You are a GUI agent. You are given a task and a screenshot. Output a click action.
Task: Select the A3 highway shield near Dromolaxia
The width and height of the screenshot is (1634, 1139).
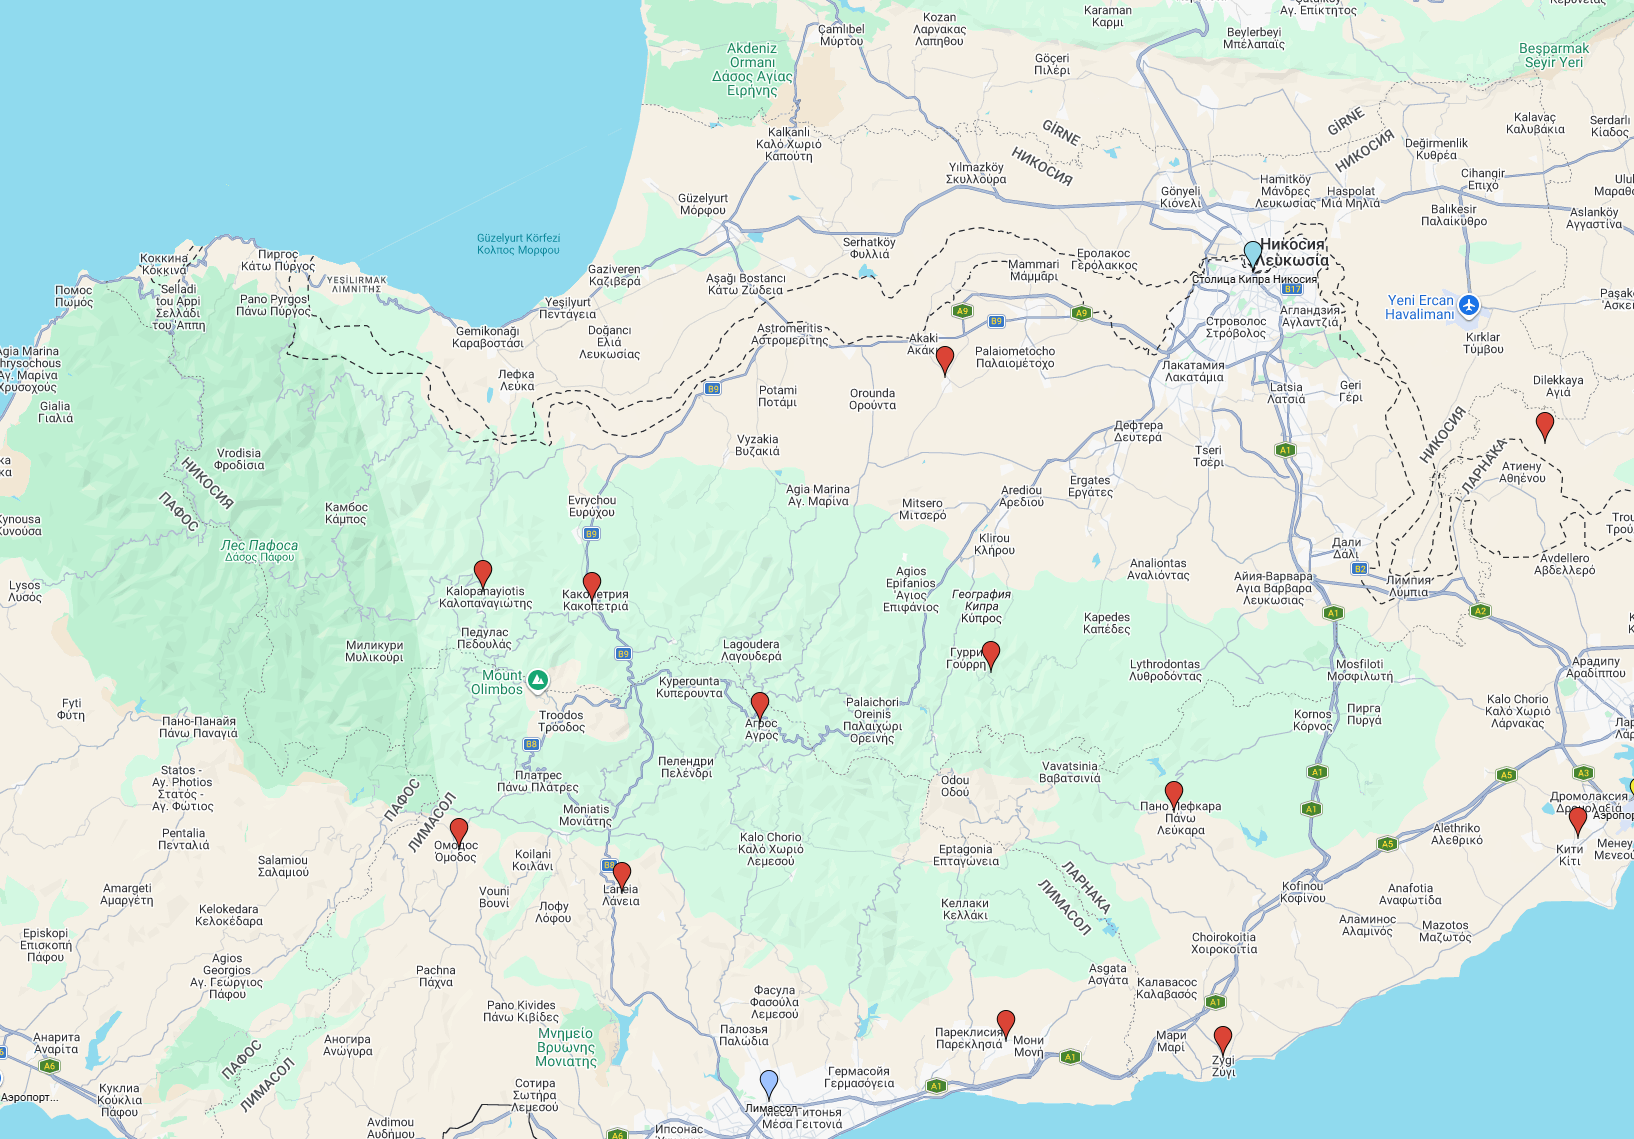point(1583,773)
